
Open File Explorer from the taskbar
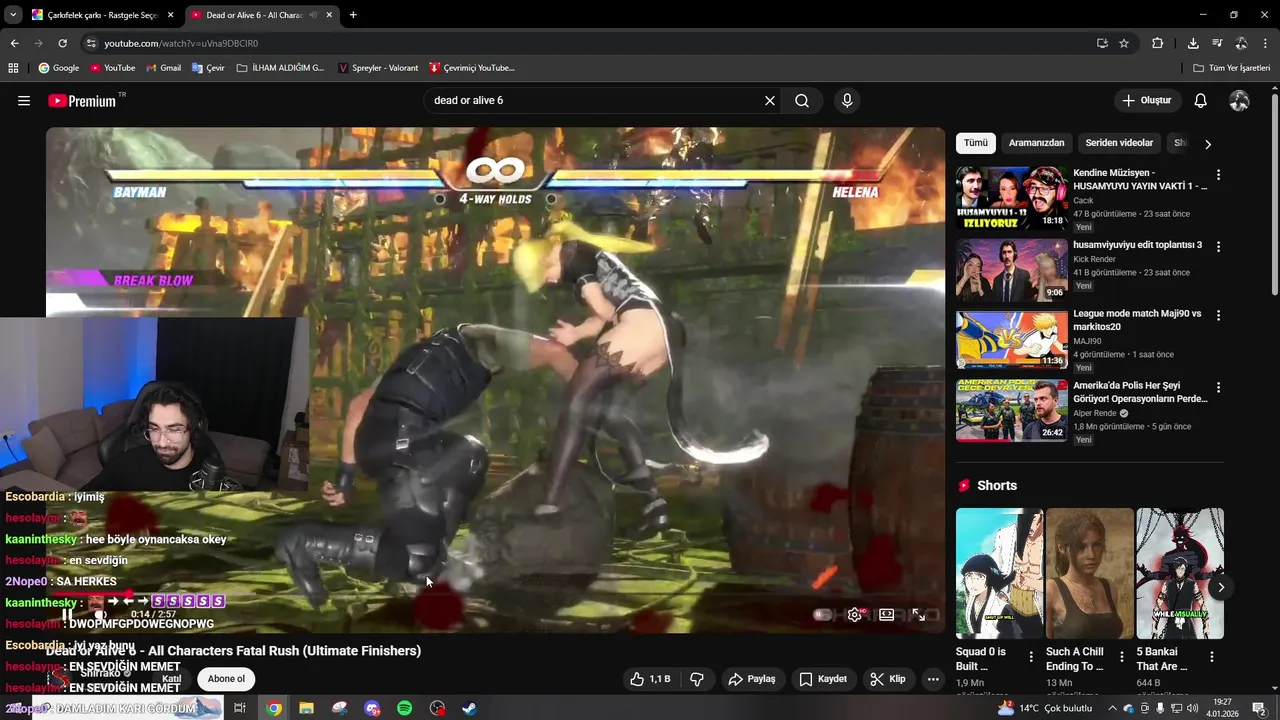[x=306, y=708]
